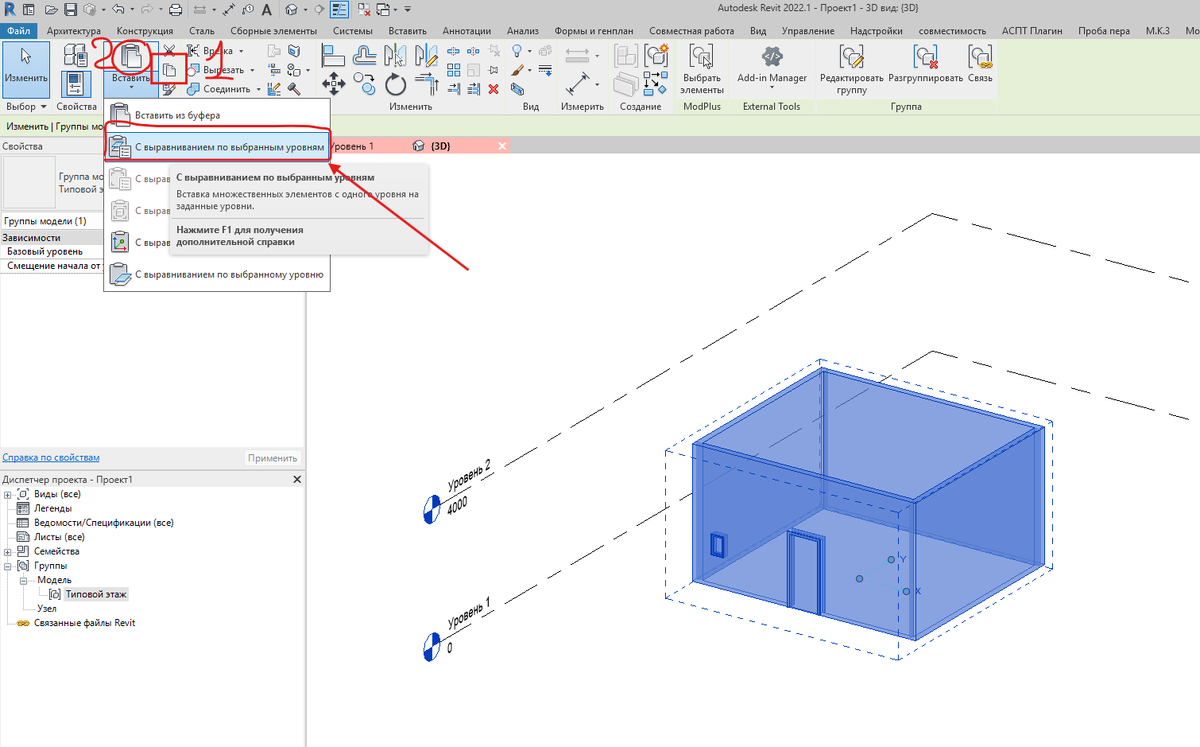
Task: Select the Узел item under Группы
Action: 47,608
